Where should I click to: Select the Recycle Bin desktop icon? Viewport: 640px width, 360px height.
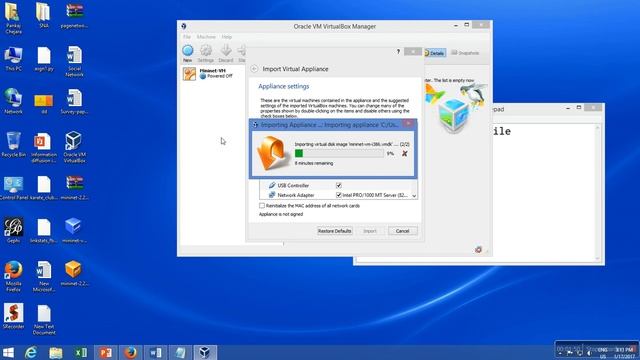(x=13, y=144)
